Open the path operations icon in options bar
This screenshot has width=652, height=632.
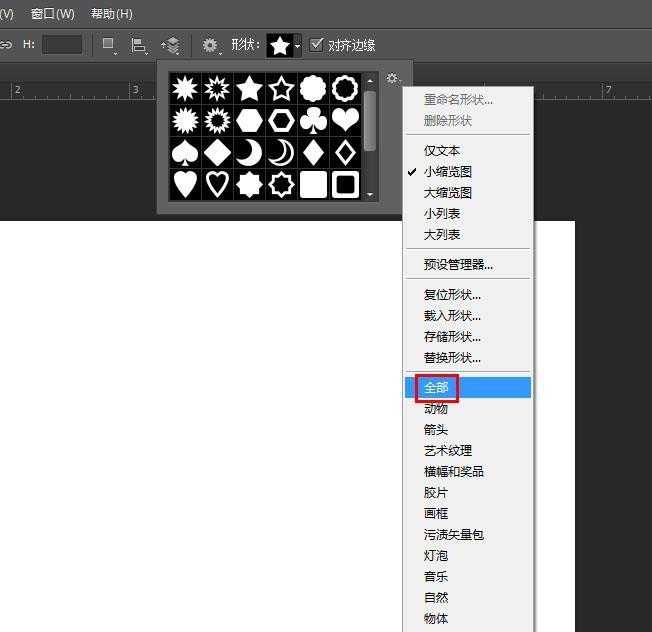click(x=110, y=45)
